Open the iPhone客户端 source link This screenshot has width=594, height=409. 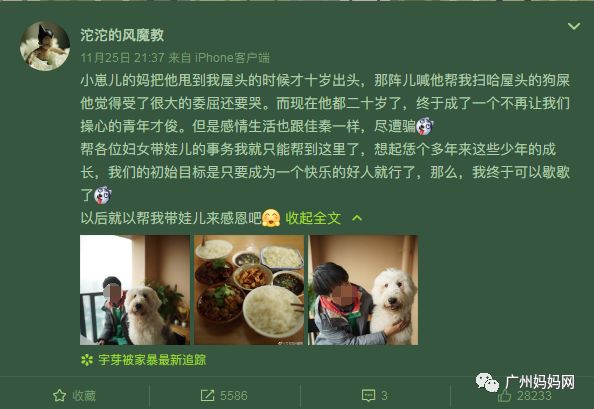[x=232, y=58]
